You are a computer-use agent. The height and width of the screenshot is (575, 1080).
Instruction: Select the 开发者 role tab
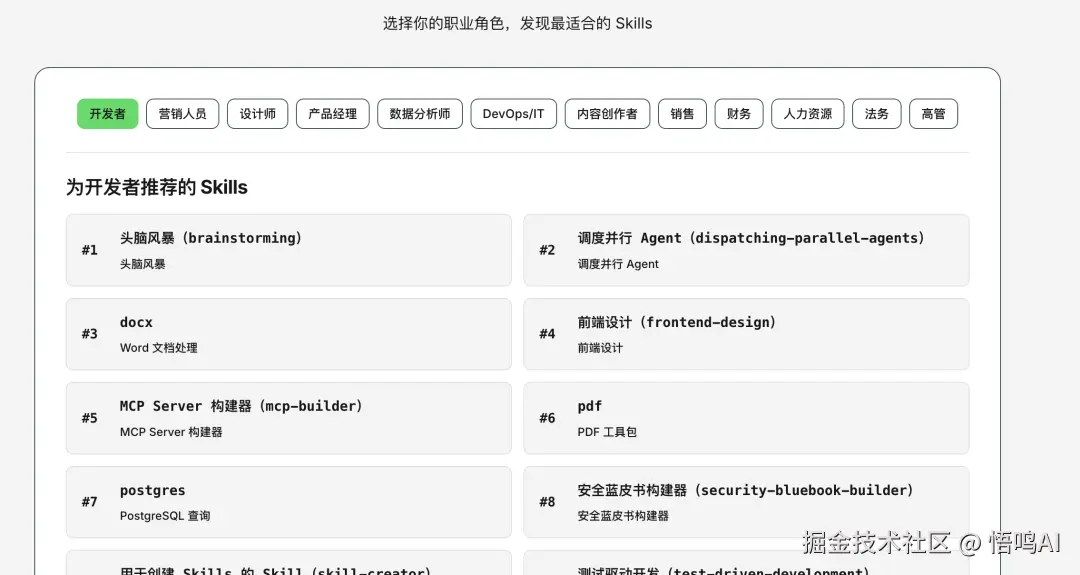(107, 114)
